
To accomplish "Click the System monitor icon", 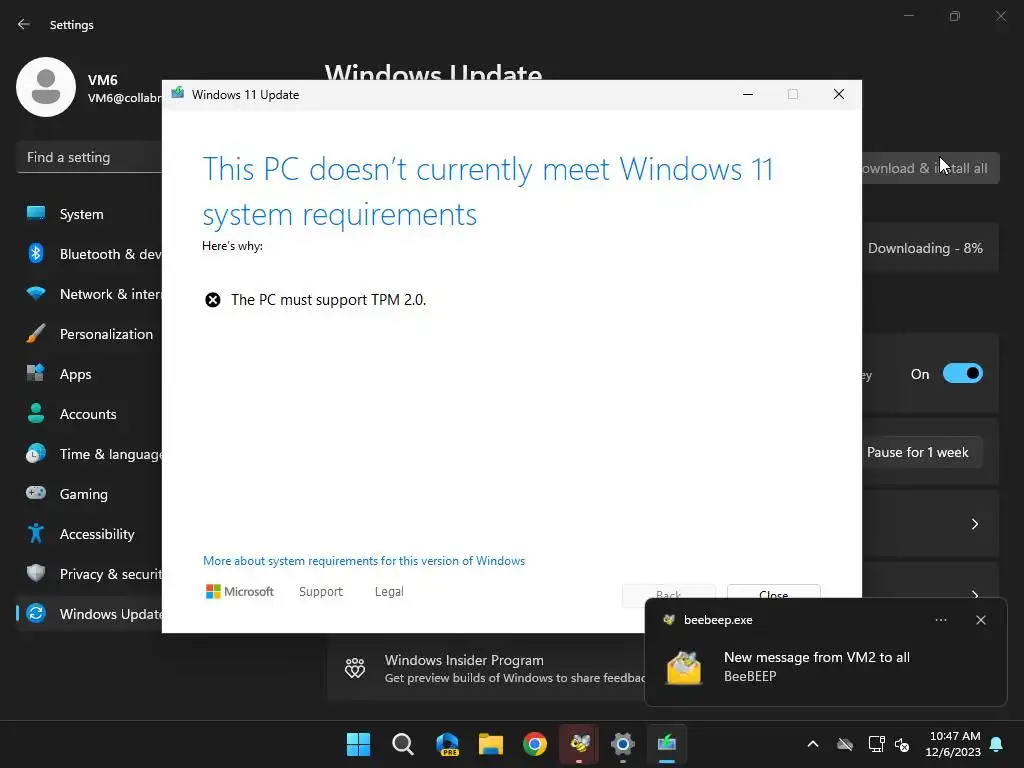I will tap(36, 213).
